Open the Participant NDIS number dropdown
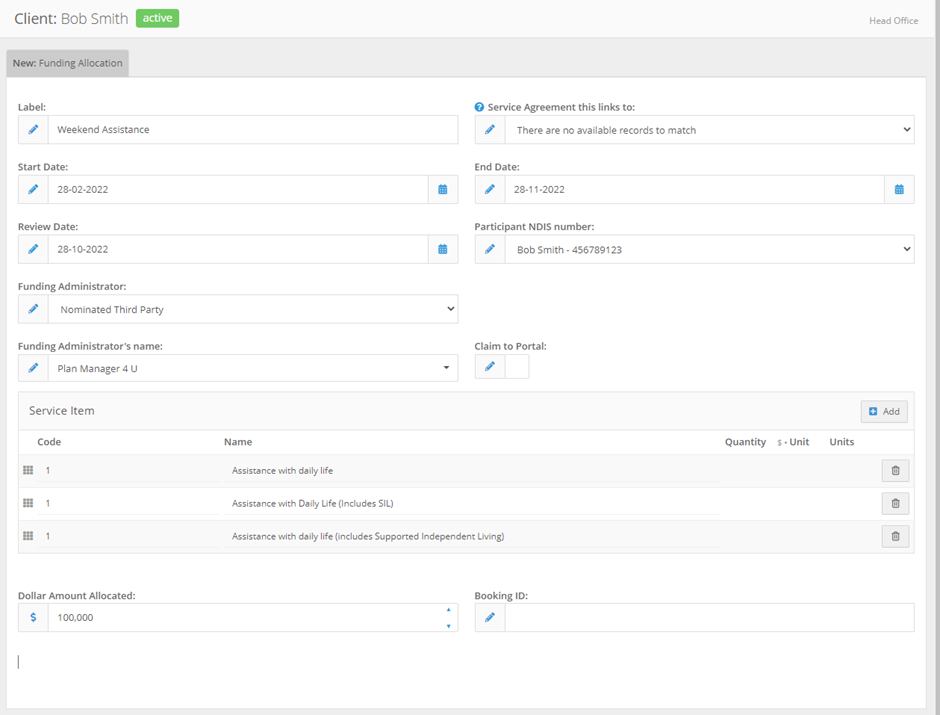Screen dimensions: 940x715 tap(709, 249)
